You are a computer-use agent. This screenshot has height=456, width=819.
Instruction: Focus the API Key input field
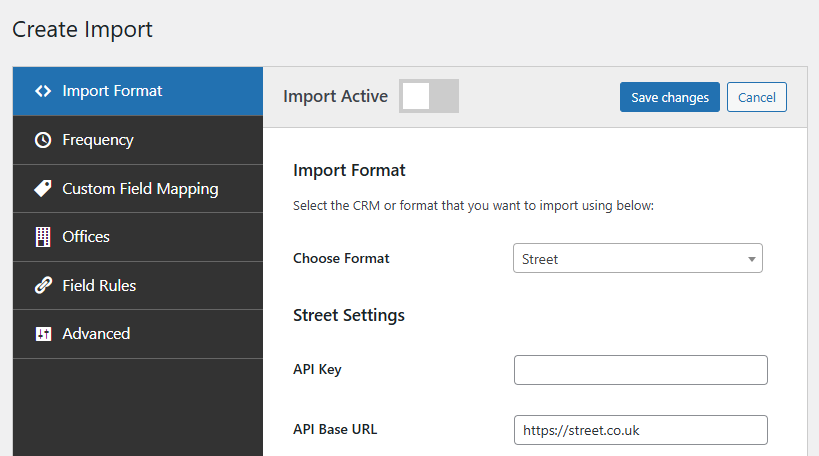[x=640, y=370]
